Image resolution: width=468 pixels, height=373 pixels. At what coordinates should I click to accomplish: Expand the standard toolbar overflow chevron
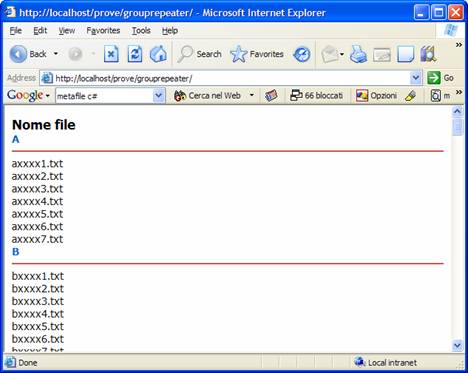459,45
